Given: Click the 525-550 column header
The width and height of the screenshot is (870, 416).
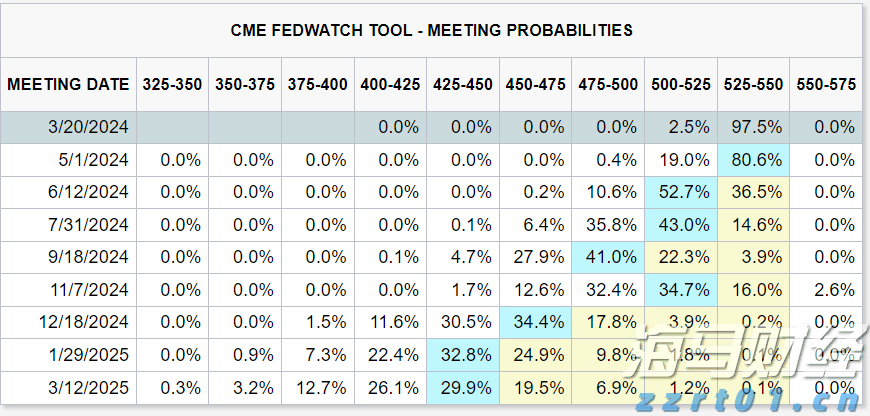Looking at the screenshot, I should pos(753,85).
